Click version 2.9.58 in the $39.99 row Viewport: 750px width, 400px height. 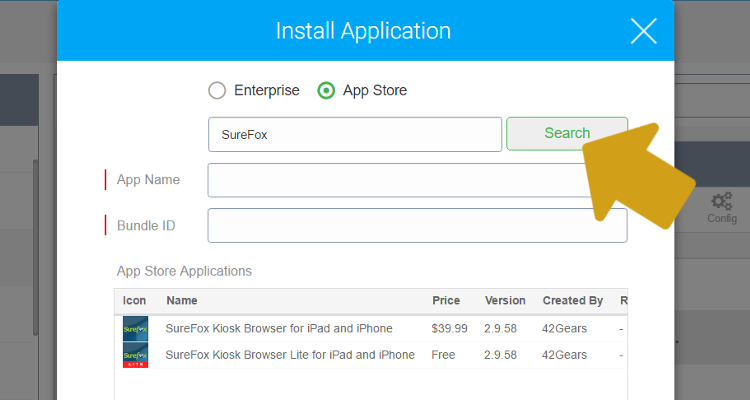pyautogui.click(x=500, y=328)
